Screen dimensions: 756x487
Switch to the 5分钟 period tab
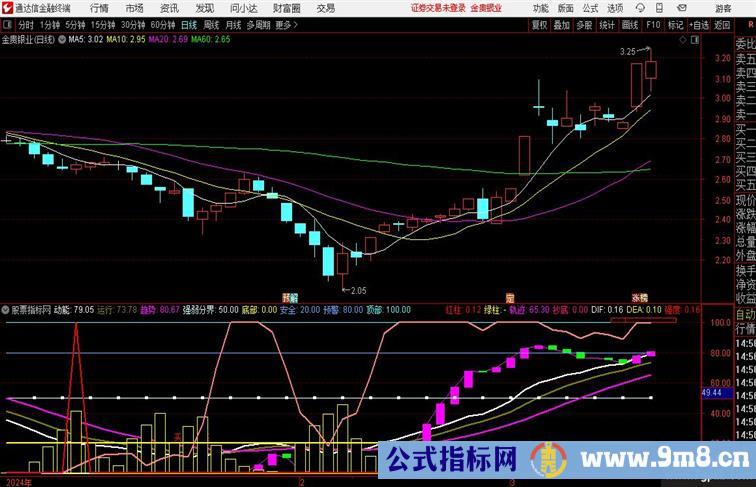(75, 25)
